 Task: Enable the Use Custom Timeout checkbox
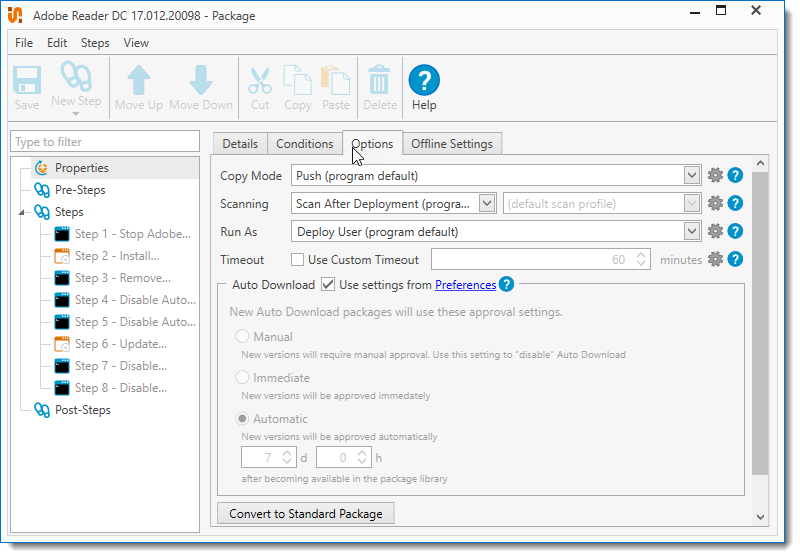click(x=297, y=260)
